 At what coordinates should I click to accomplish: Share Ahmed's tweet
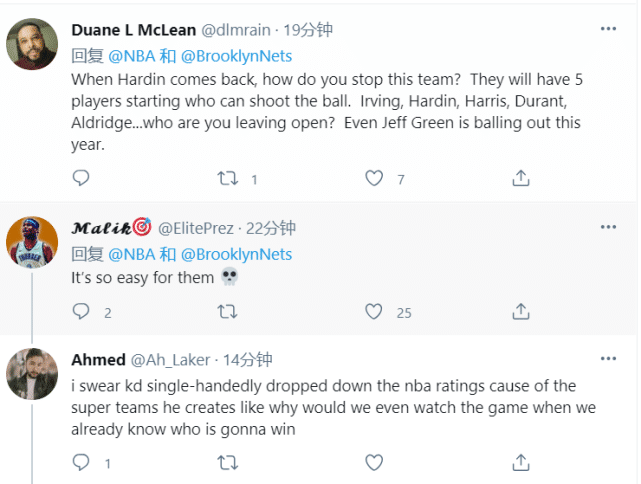point(520,463)
